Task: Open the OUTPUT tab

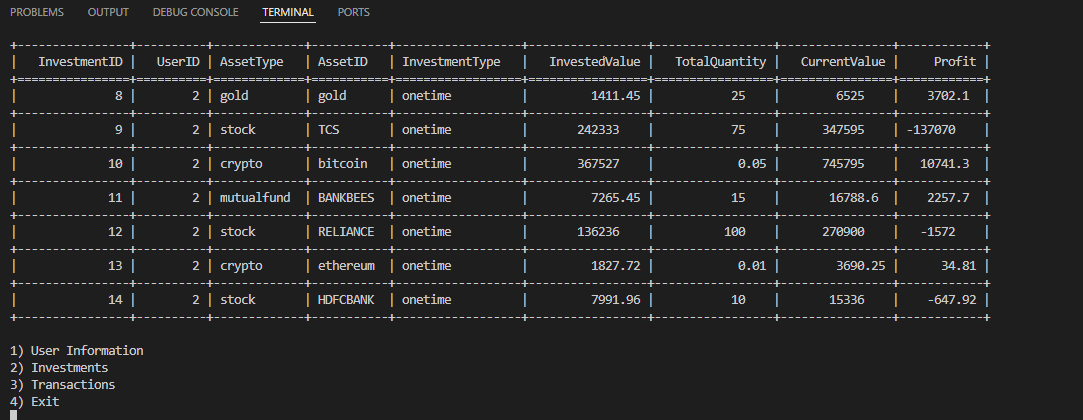Action: click(108, 12)
